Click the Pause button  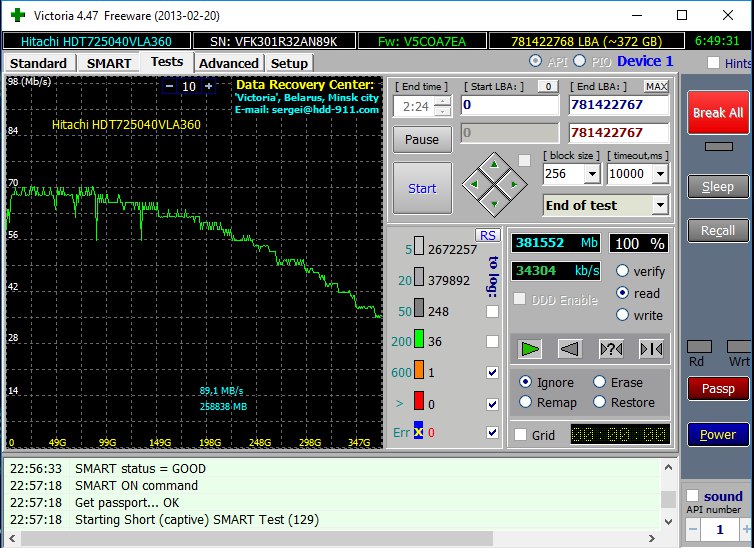pos(422,139)
